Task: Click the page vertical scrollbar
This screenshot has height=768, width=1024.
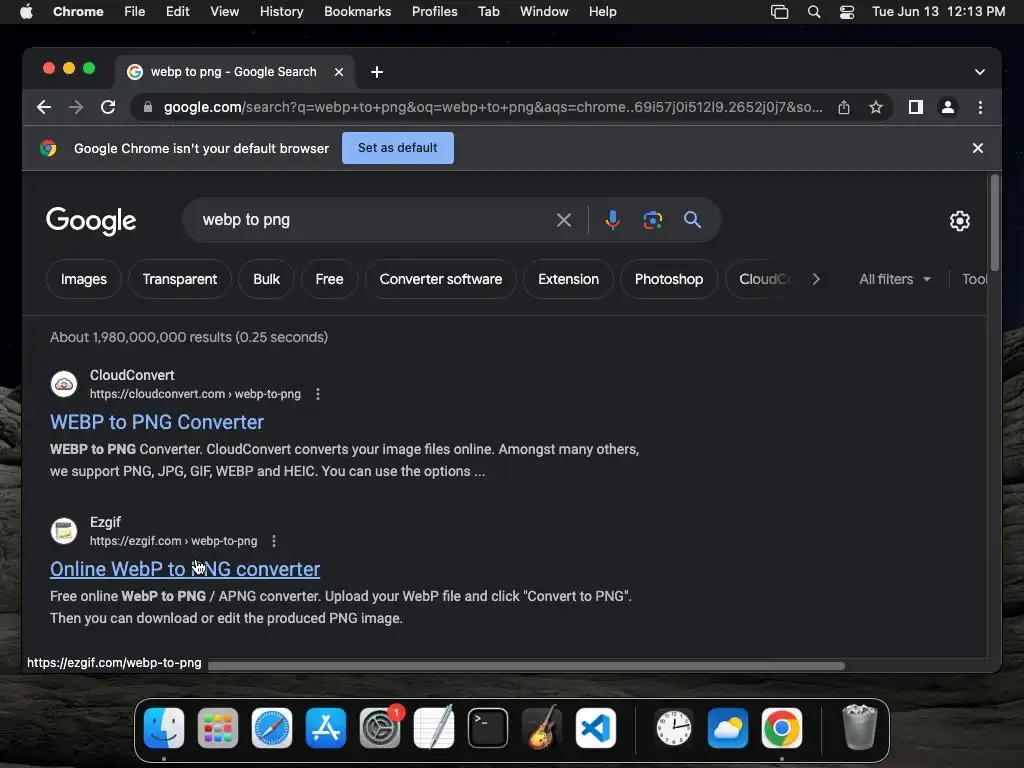Action: pyautogui.click(x=995, y=223)
